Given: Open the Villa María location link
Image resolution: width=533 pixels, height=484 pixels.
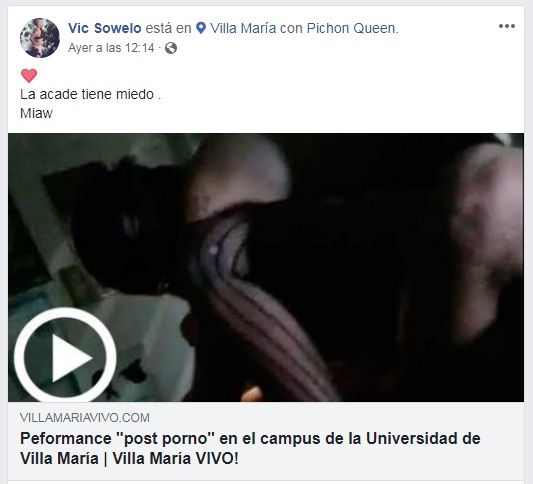Looking at the screenshot, I should coord(243,28).
